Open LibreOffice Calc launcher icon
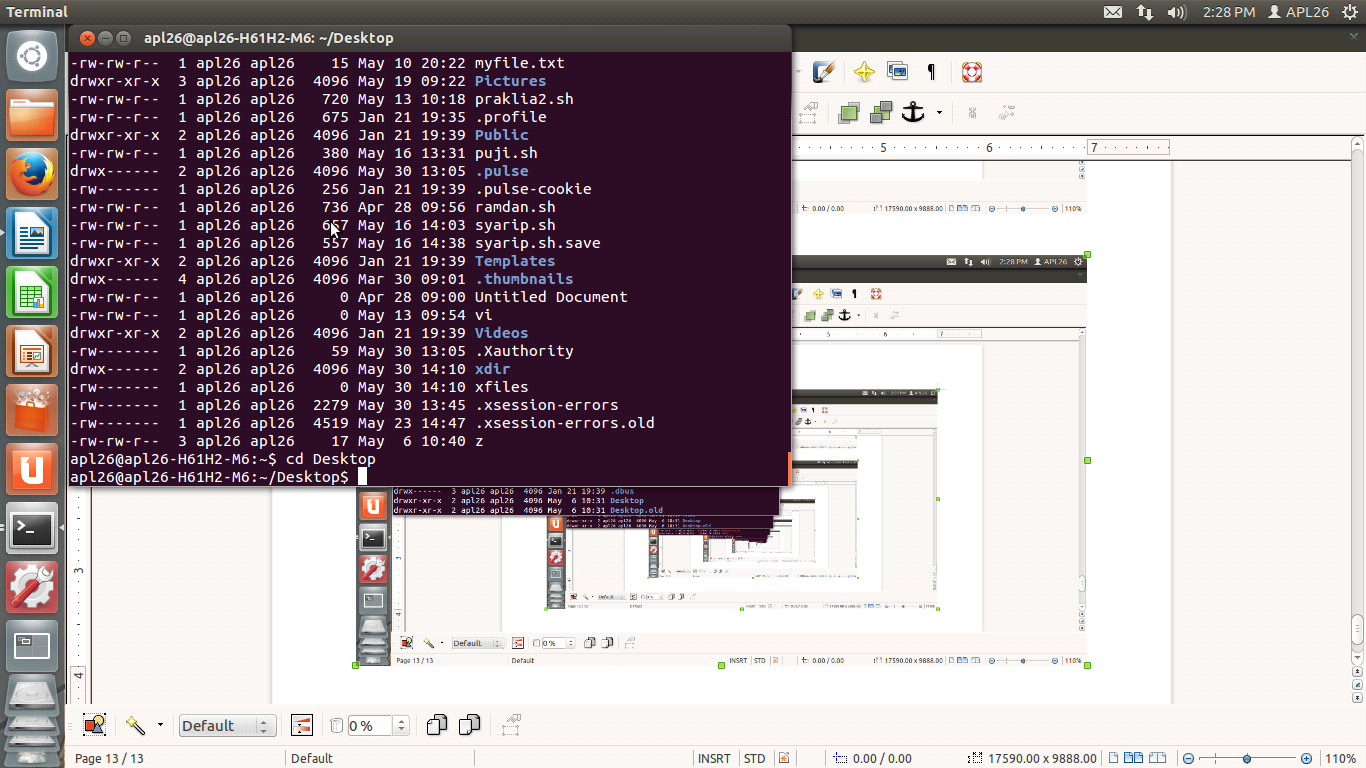The height and width of the screenshot is (768, 1366). [x=32, y=294]
